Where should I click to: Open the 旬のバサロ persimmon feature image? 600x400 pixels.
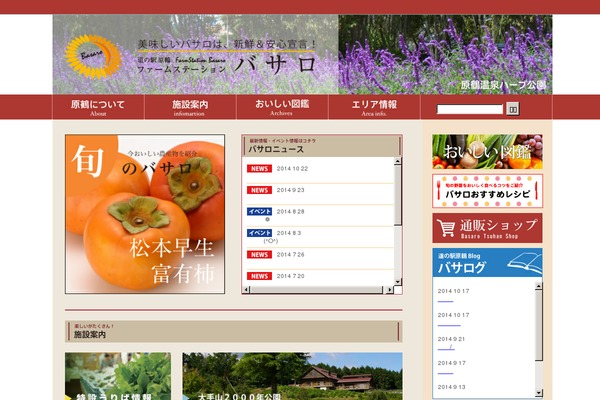click(145, 214)
